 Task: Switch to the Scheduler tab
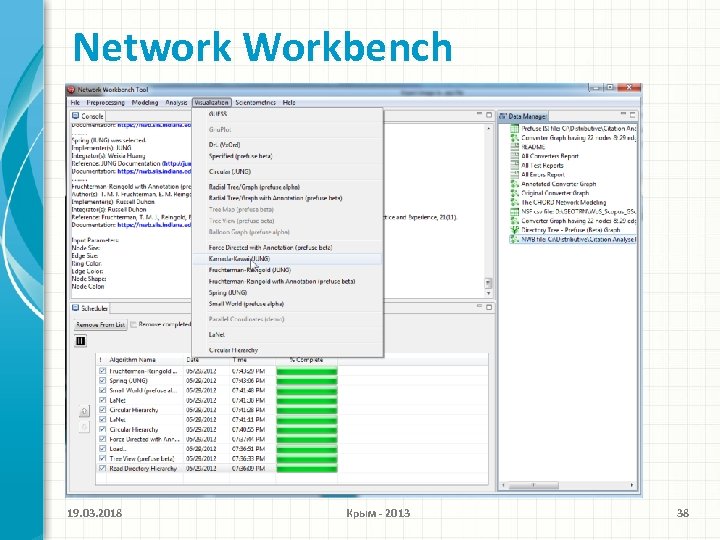point(90,308)
